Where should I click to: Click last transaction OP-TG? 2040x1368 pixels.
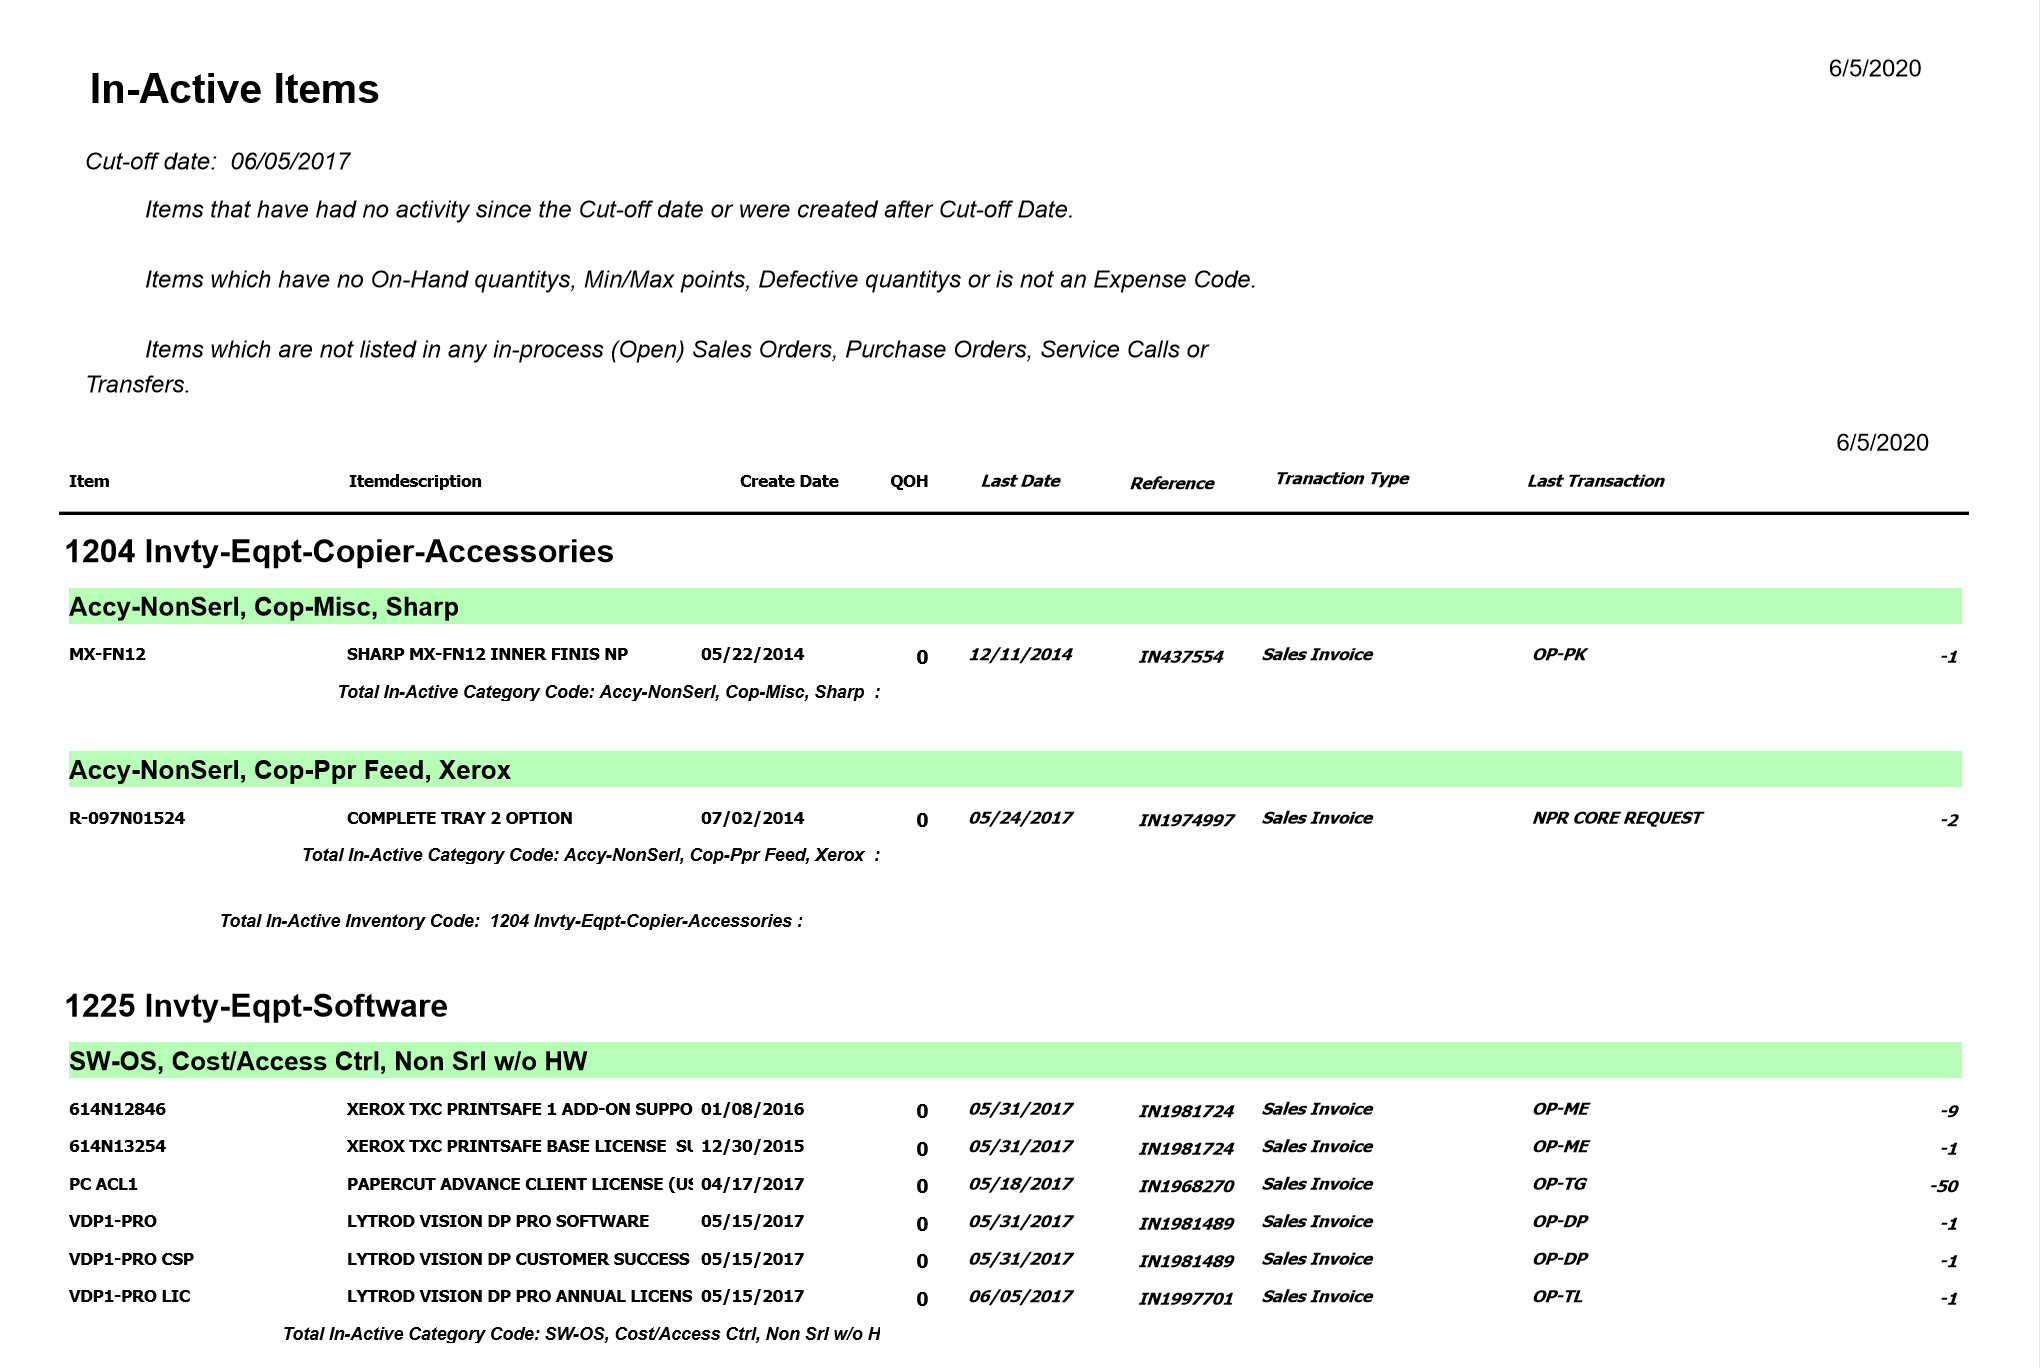[1559, 1184]
